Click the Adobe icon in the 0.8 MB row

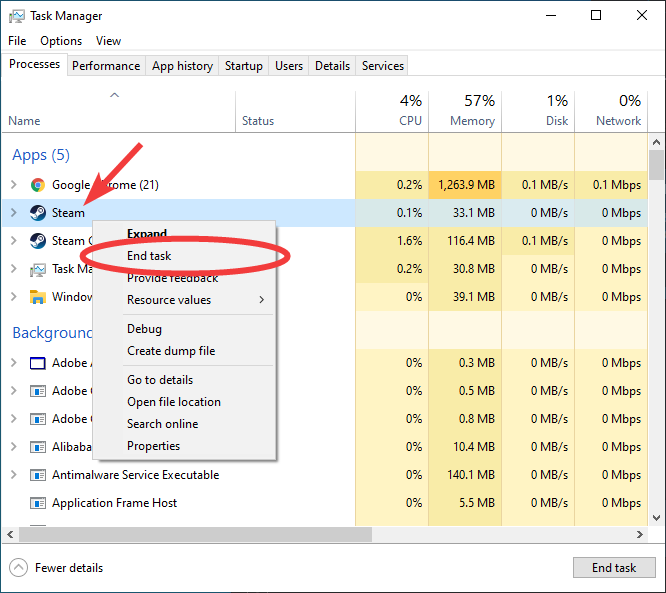coord(38,419)
